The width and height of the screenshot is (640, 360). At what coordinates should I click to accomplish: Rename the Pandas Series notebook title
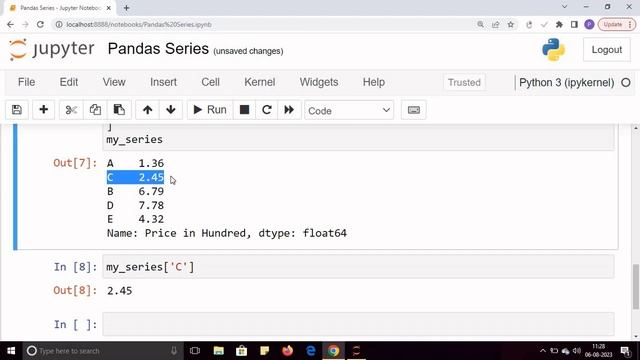click(158, 49)
